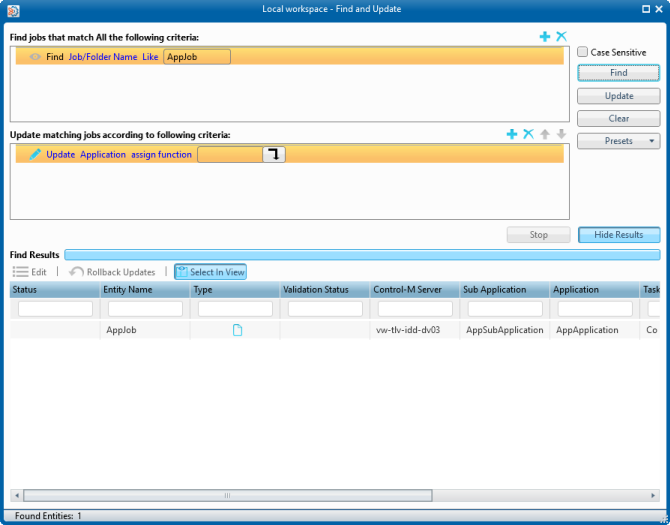Click the job type icon in AppJob row
Screen dimensions: 670x525
coord(237,330)
